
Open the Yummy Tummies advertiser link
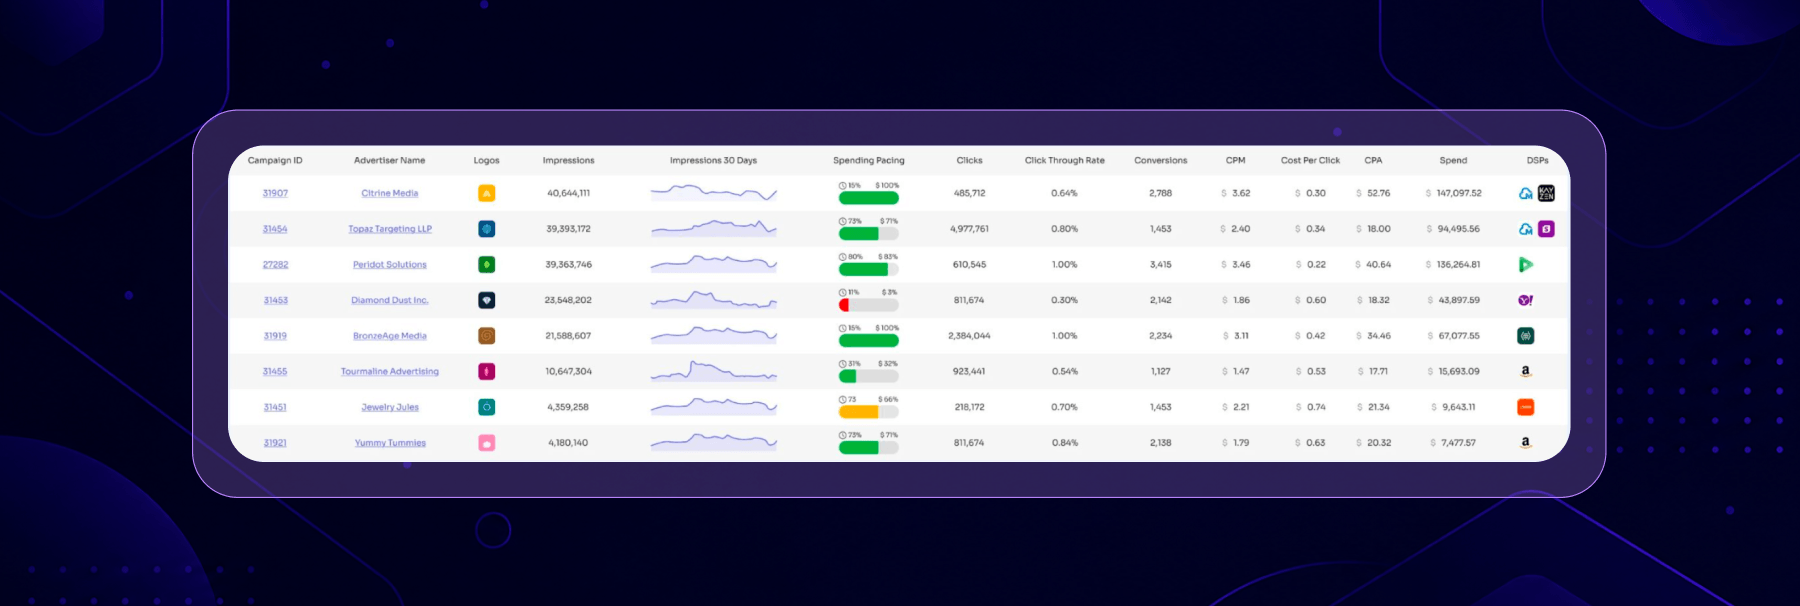coord(390,443)
